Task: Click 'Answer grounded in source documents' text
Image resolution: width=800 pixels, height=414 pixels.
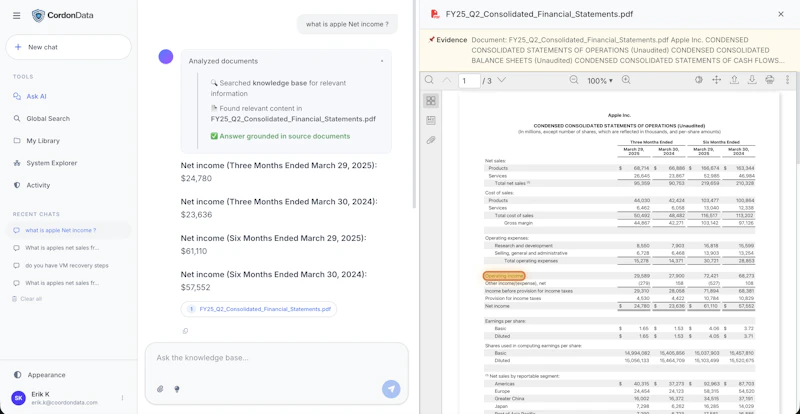Action: click(x=285, y=136)
